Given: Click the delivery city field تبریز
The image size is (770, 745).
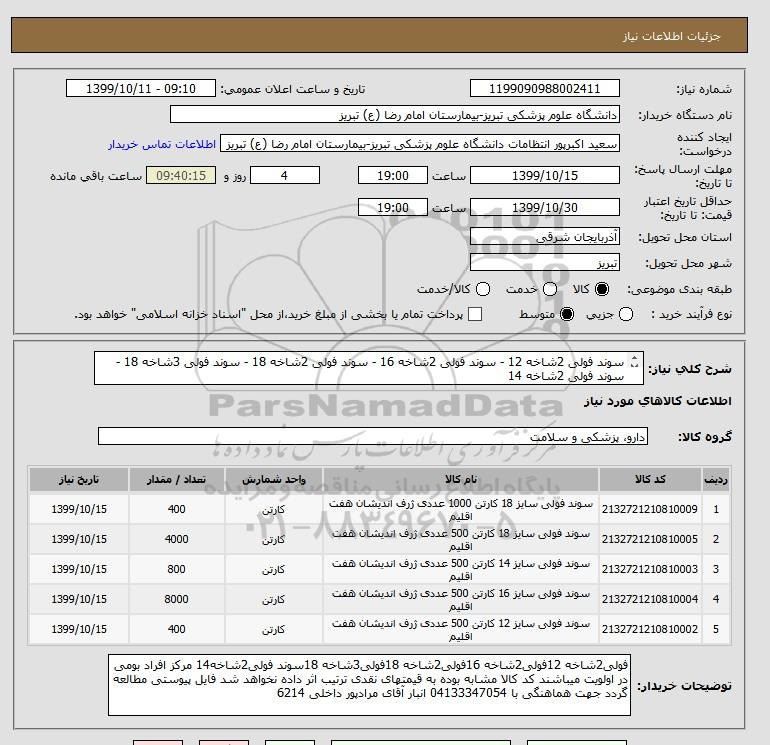Looking at the screenshot, I should 545,262.
